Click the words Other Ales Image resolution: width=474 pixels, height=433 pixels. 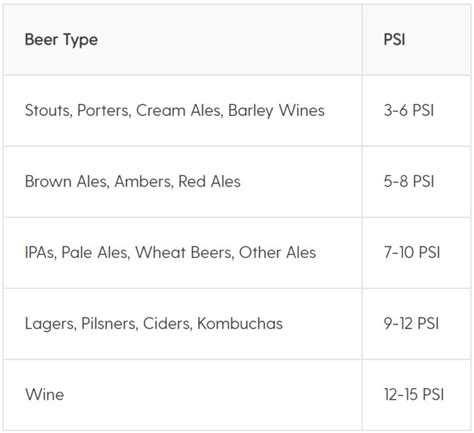click(277, 253)
